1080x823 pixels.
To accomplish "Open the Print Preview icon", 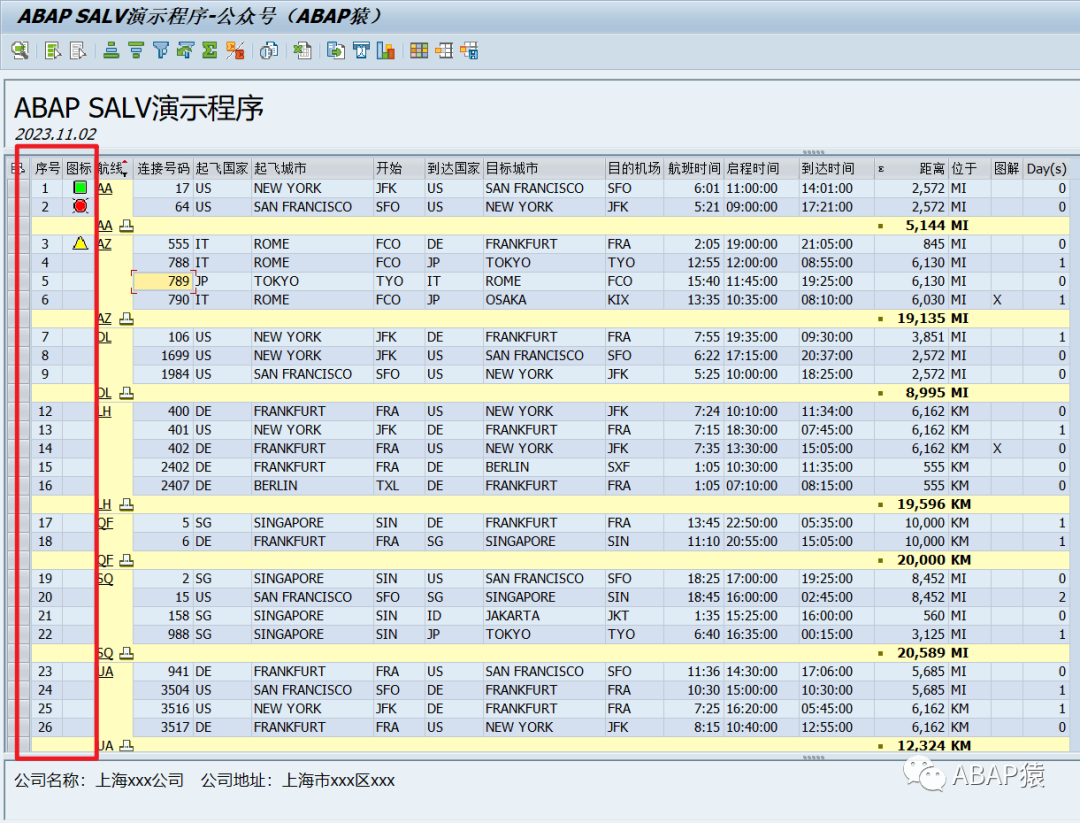I will click(x=269, y=50).
